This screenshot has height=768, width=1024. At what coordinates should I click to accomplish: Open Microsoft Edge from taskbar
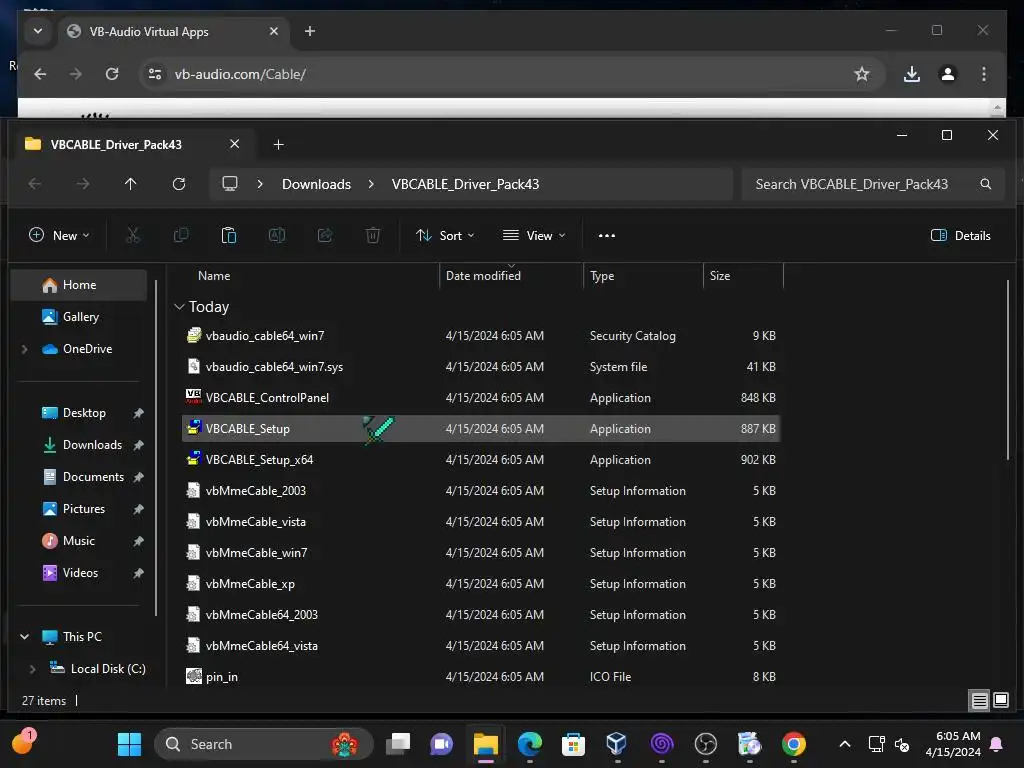pos(530,744)
